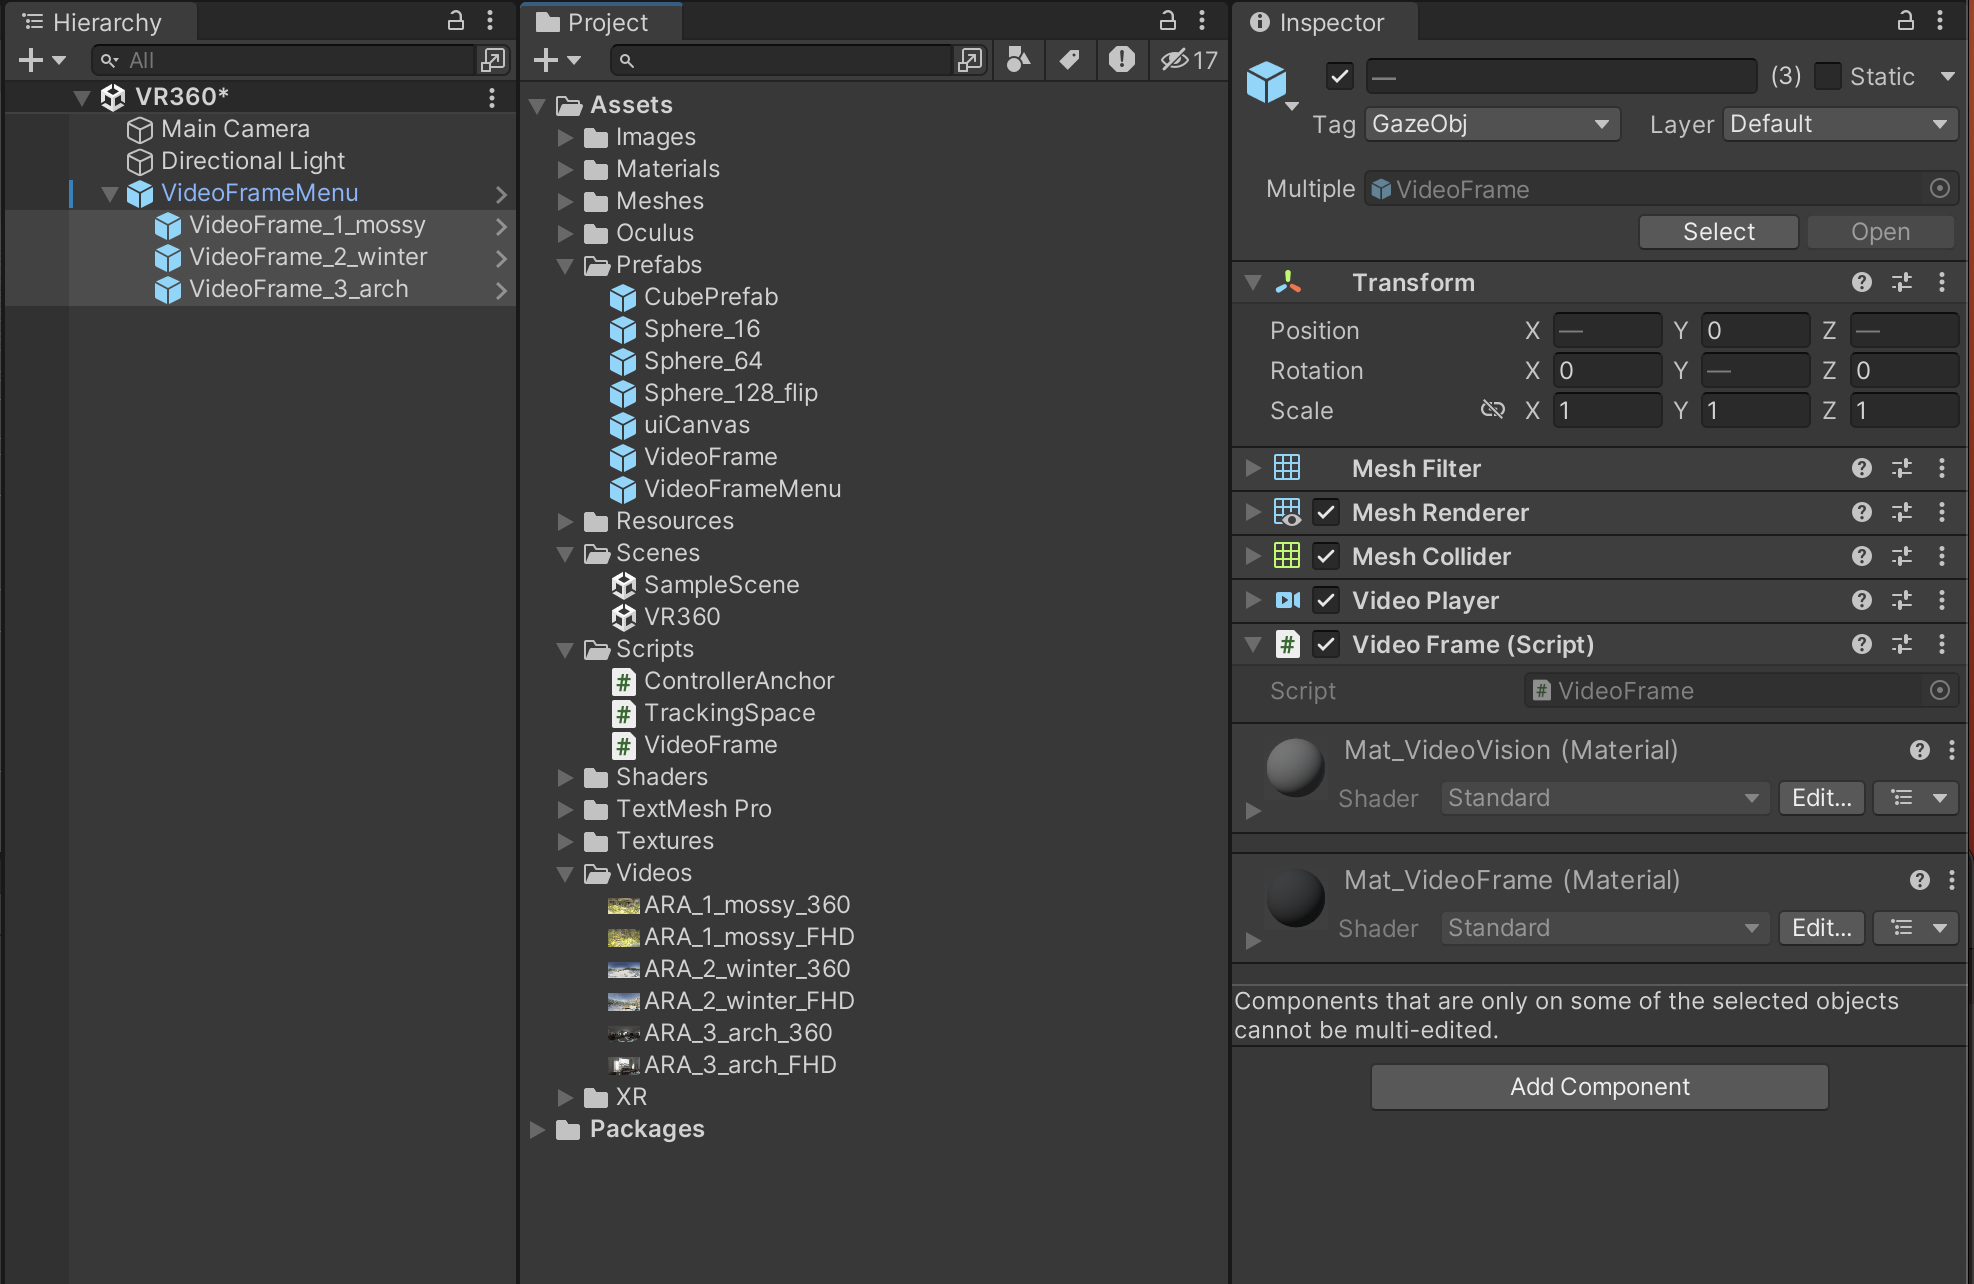Click the search by label tag icon
This screenshot has height=1284, width=1974.
pyautogui.click(x=1069, y=60)
